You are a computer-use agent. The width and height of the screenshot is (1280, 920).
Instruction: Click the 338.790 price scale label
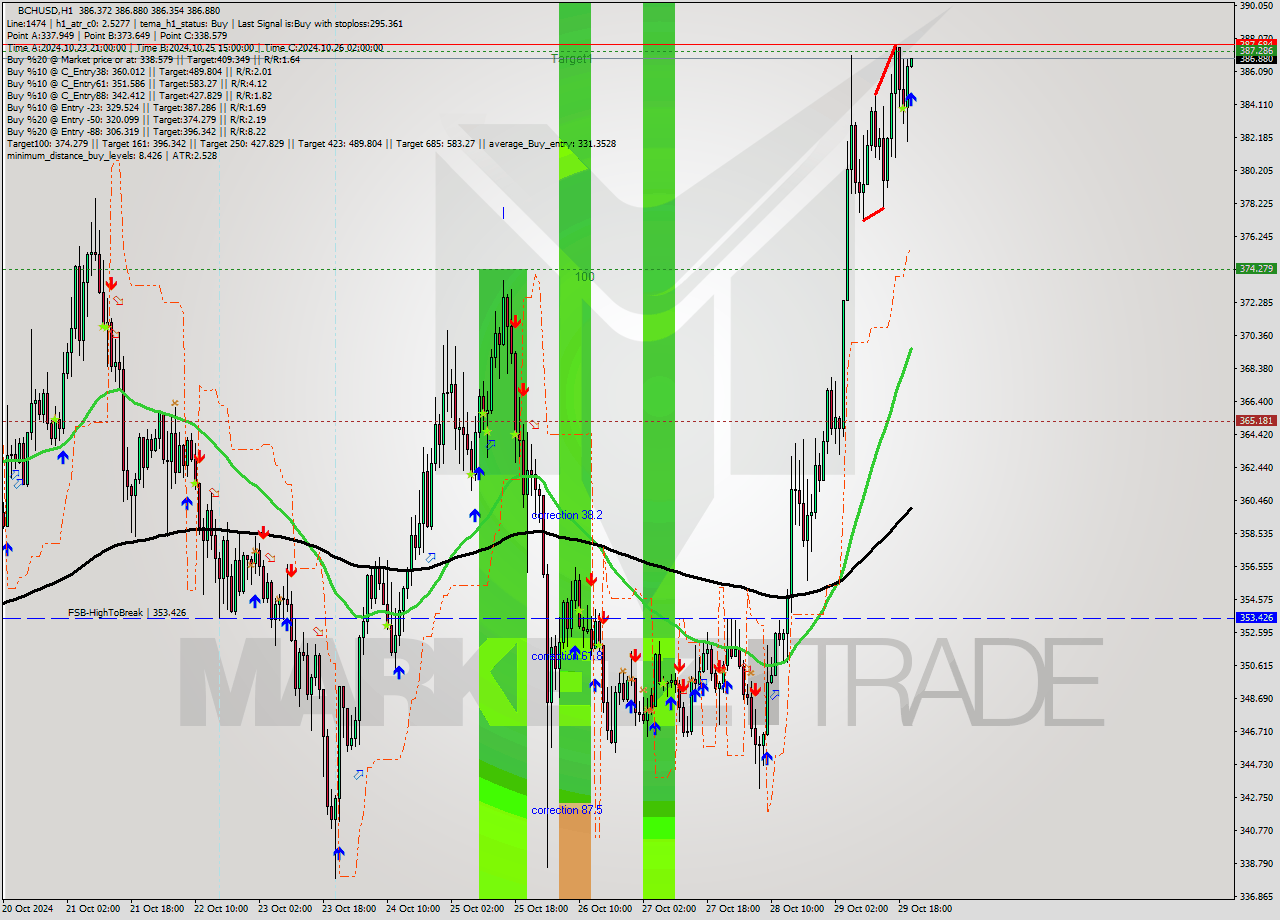click(1256, 864)
